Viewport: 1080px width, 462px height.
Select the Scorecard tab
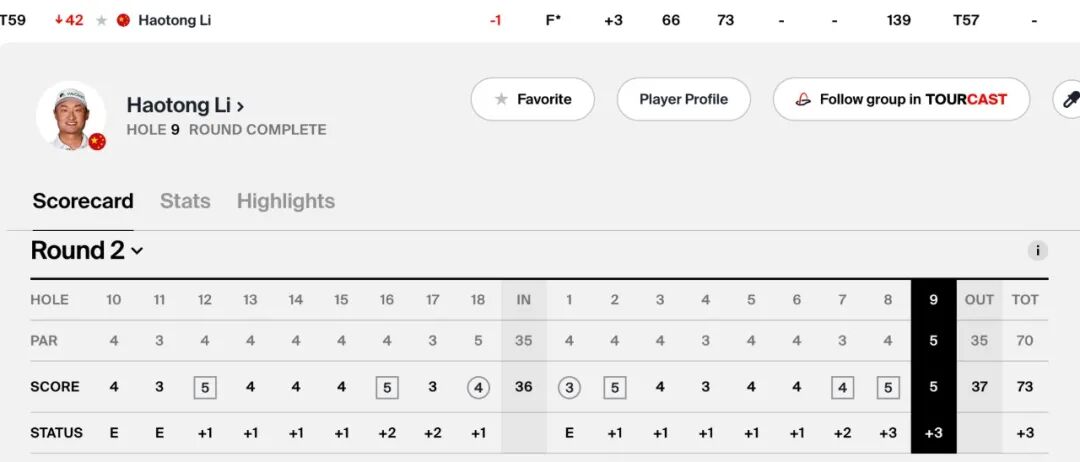83,201
